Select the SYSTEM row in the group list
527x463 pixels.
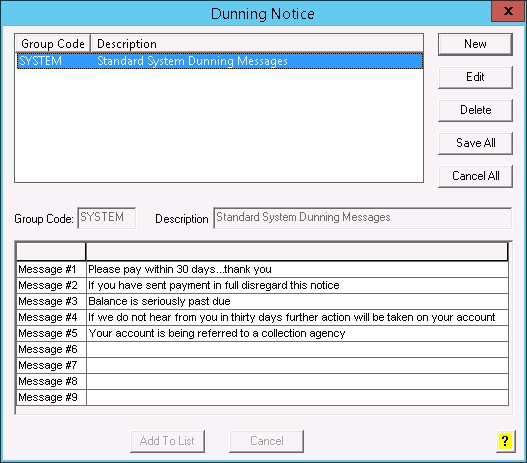tap(220, 61)
